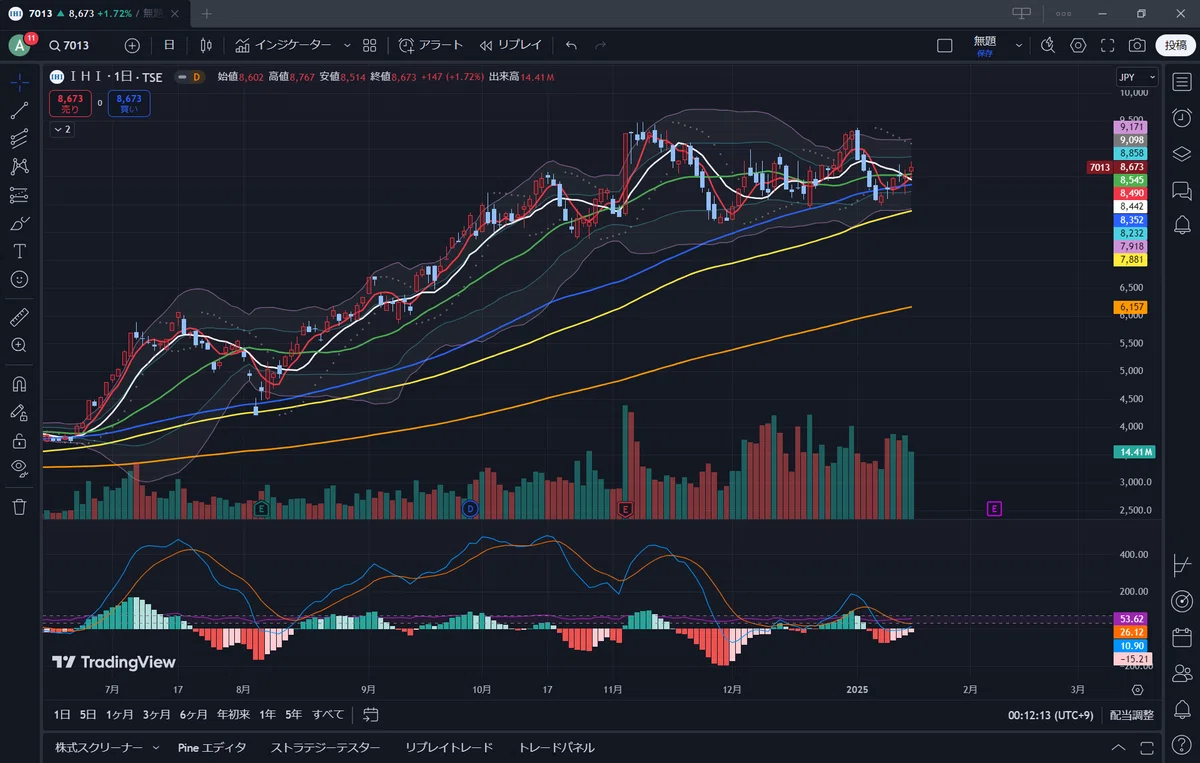Image resolution: width=1200 pixels, height=763 pixels.
Task: Open the calendar panel in right sidebar
Action: tap(1181, 636)
